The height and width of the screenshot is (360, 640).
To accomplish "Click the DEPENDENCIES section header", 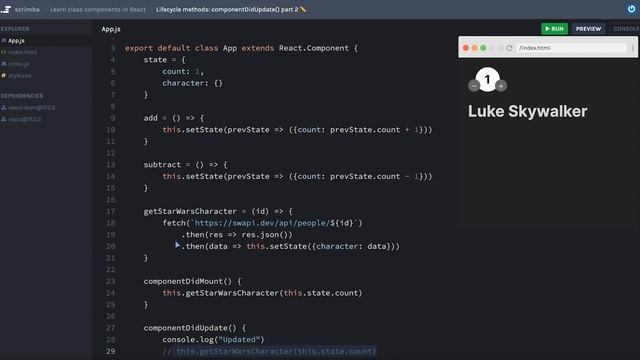I will pyautogui.click(x=22, y=96).
